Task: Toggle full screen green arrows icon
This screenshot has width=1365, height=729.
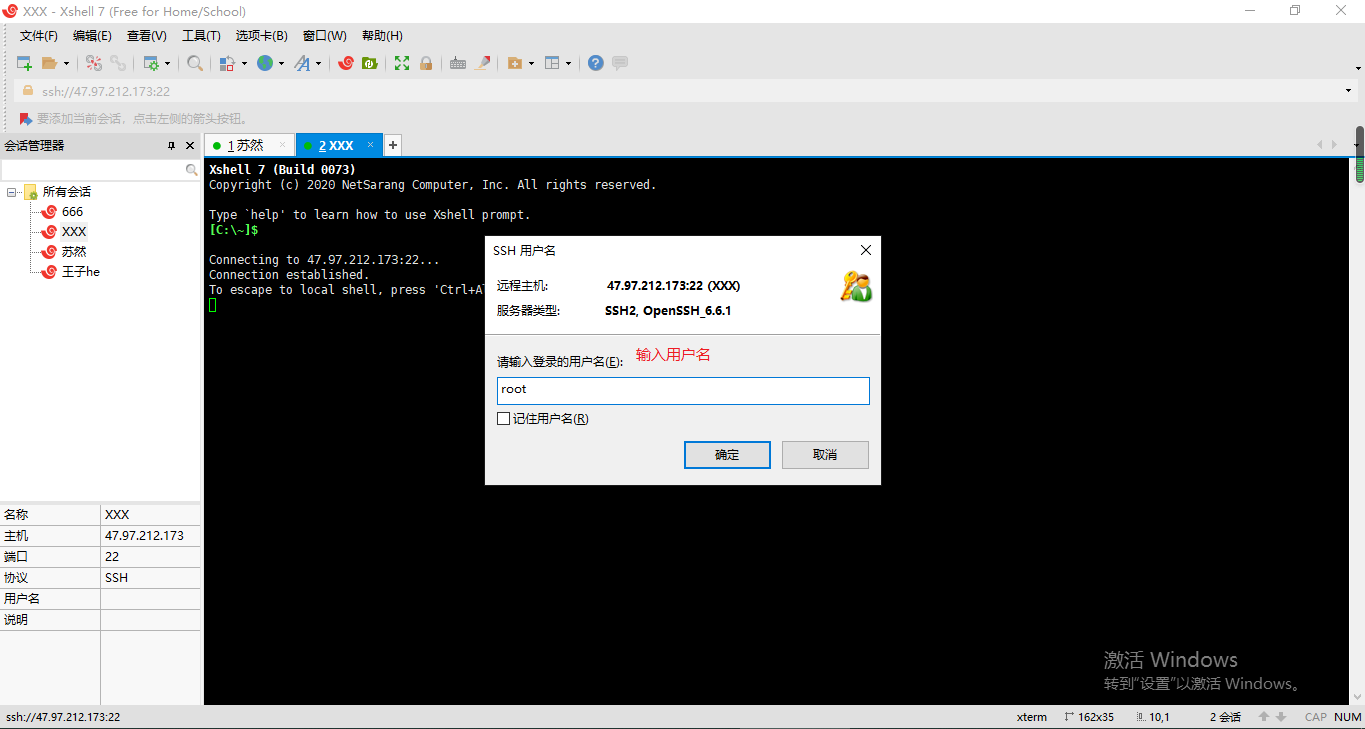Action: pyautogui.click(x=402, y=63)
